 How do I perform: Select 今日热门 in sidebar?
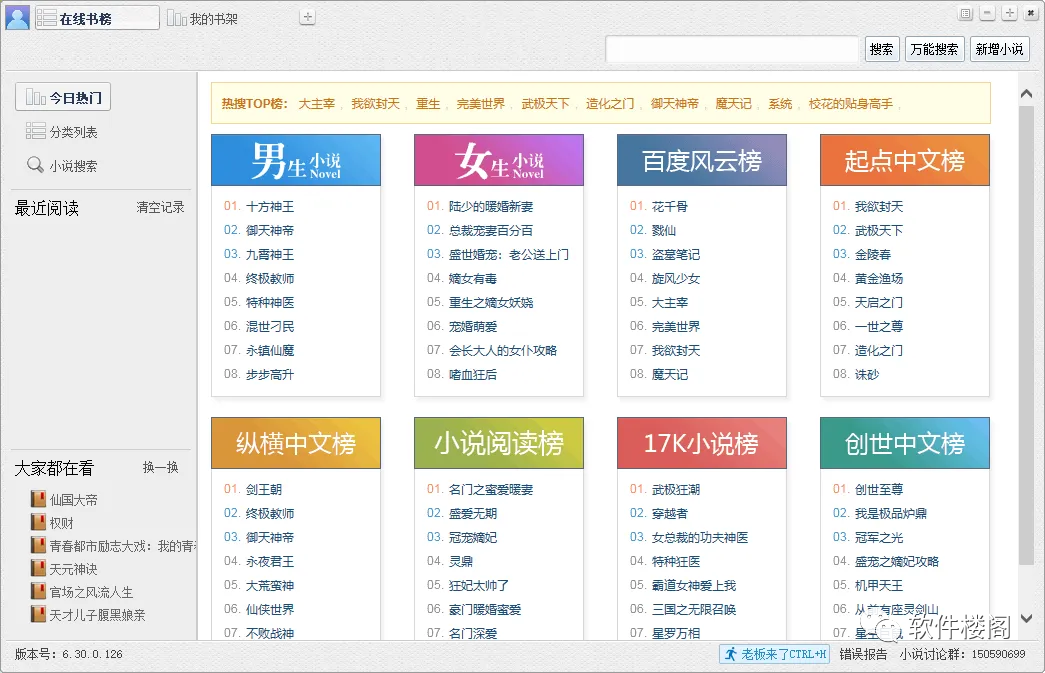tap(63, 97)
